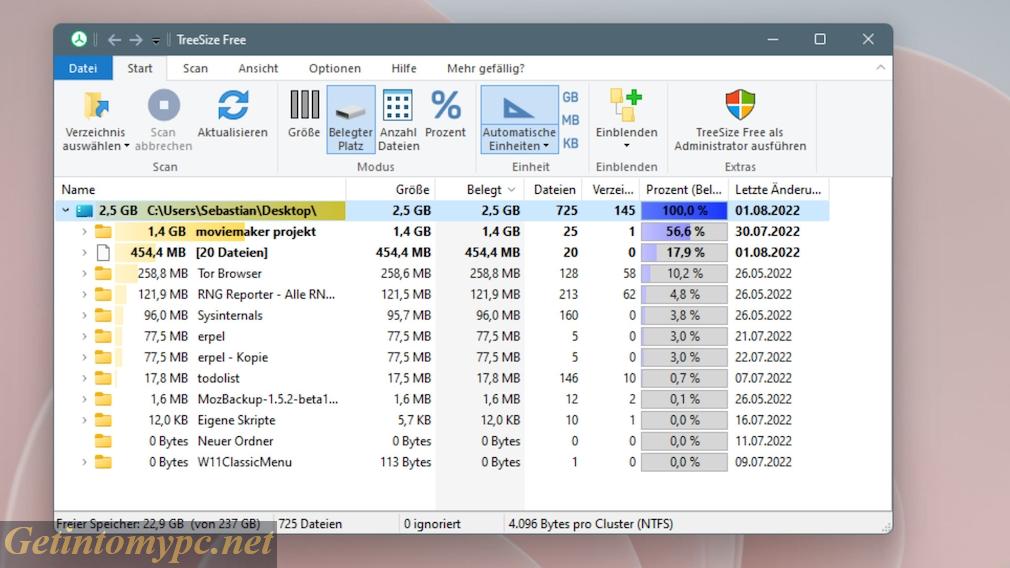This screenshot has width=1010, height=568.
Task: Click the Desktop drive icon in root row
Action: (x=84, y=211)
